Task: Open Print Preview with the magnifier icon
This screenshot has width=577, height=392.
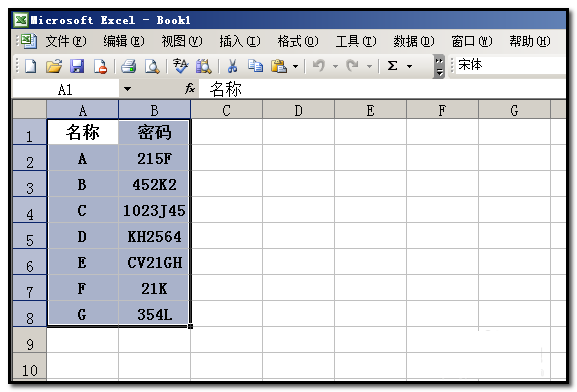Action: click(152, 66)
